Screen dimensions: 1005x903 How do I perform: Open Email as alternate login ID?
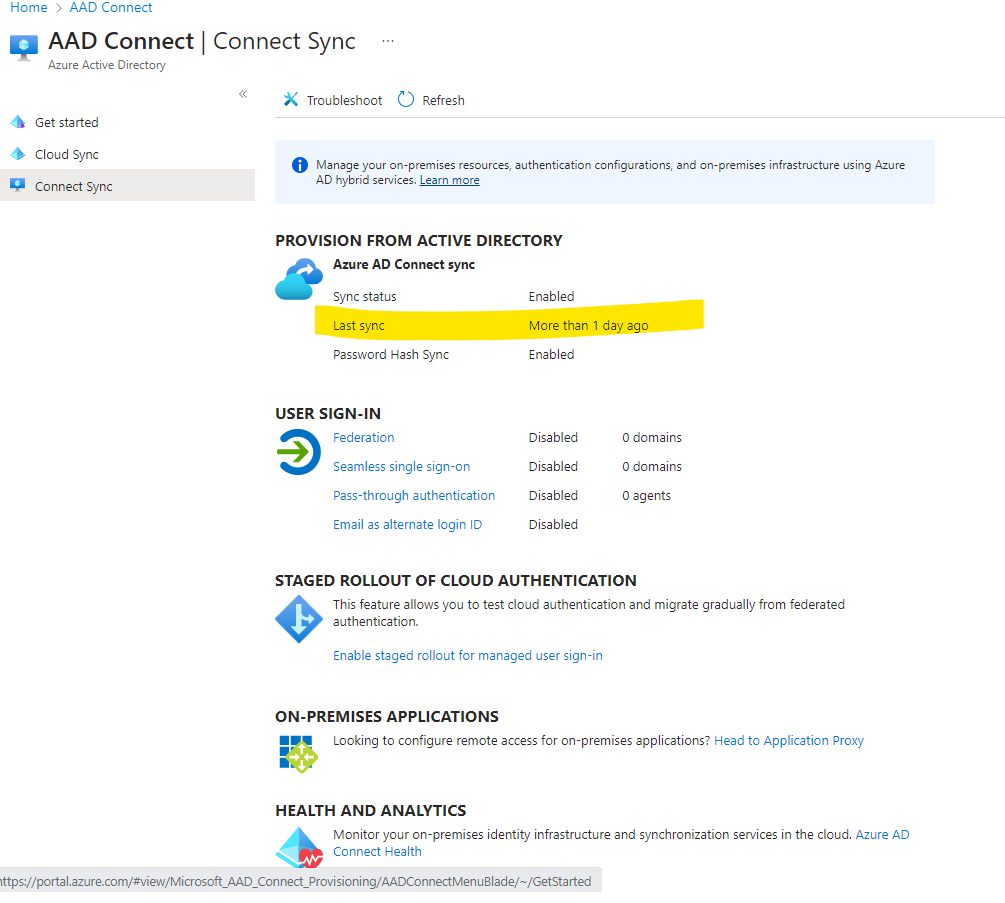tap(407, 524)
